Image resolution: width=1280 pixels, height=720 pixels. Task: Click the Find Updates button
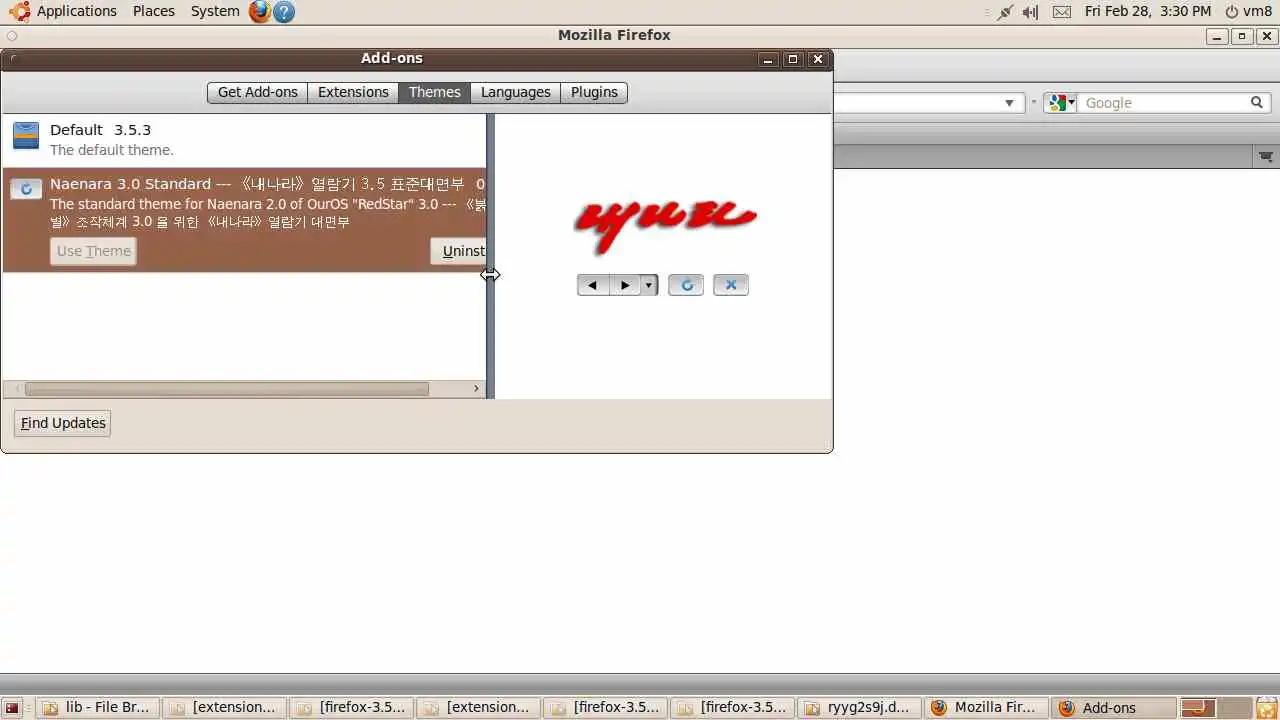[63, 423]
